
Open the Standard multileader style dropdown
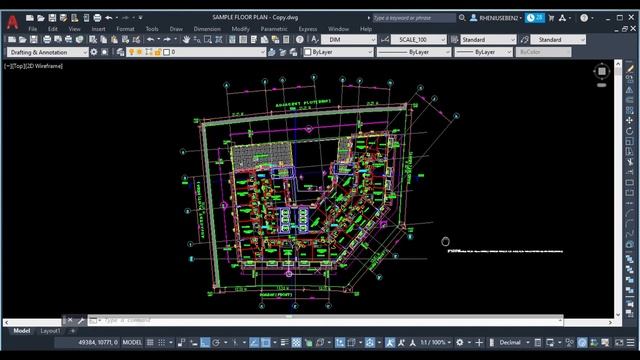tap(558, 40)
